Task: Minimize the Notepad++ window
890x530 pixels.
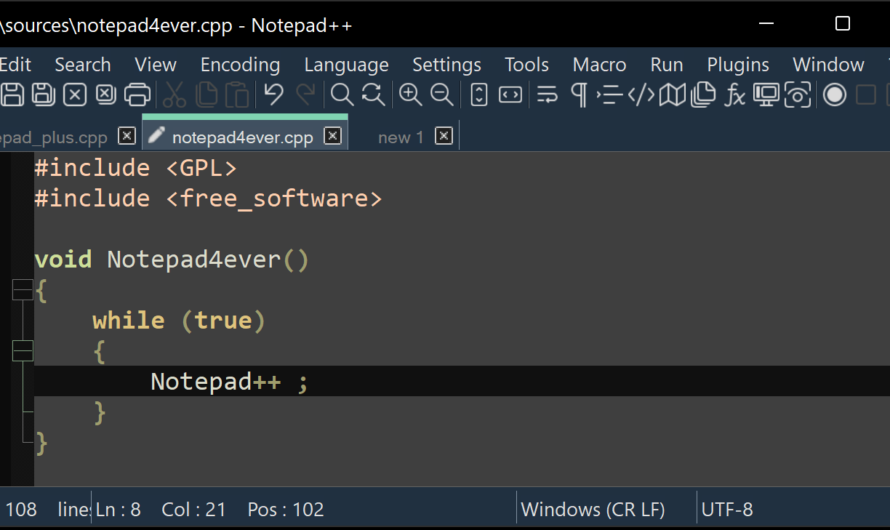Action: tap(766, 24)
